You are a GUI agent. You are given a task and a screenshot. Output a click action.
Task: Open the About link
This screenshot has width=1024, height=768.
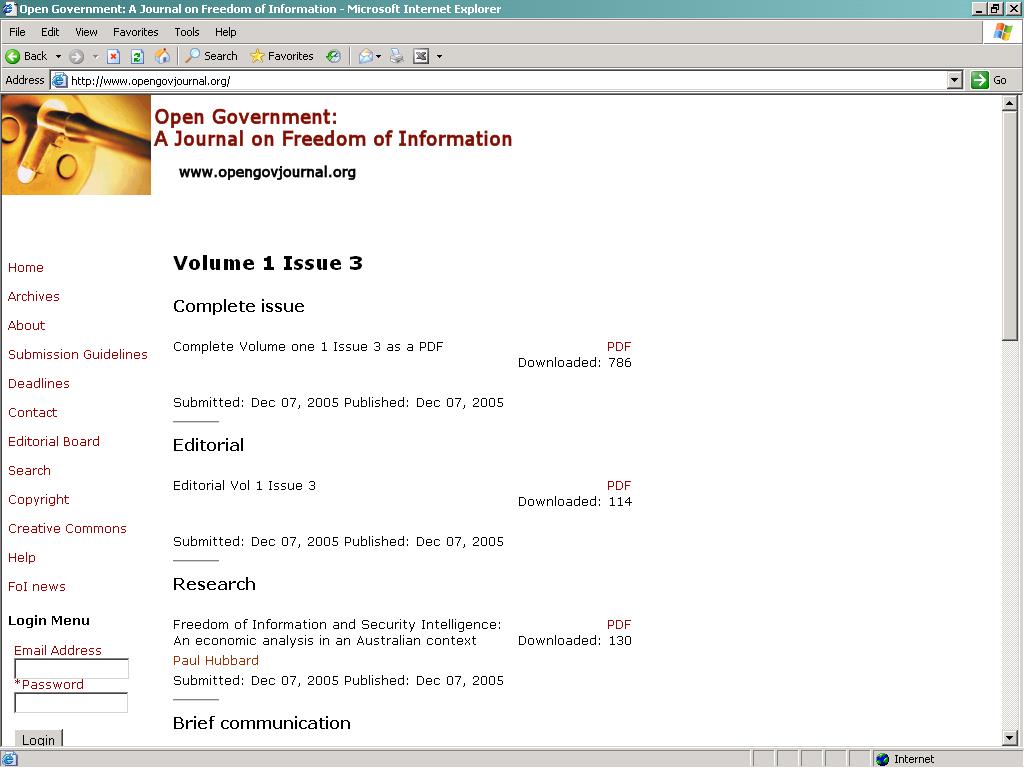(x=26, y=325)
